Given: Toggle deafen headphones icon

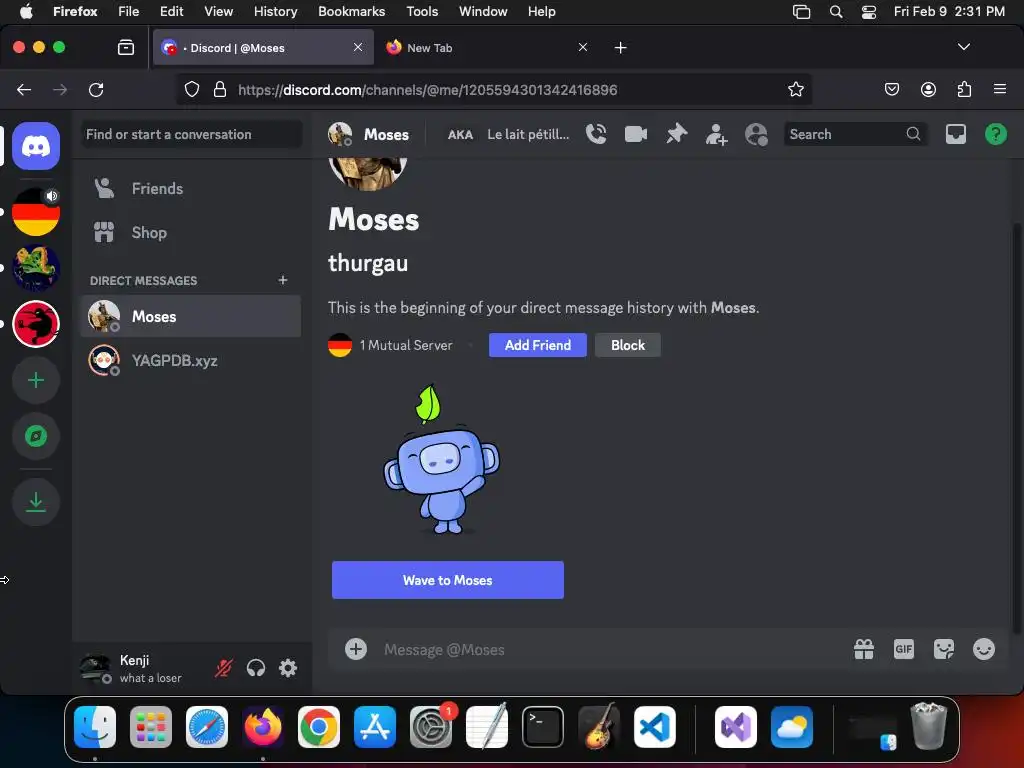Looking at the screenshot, I should [256, 667].
